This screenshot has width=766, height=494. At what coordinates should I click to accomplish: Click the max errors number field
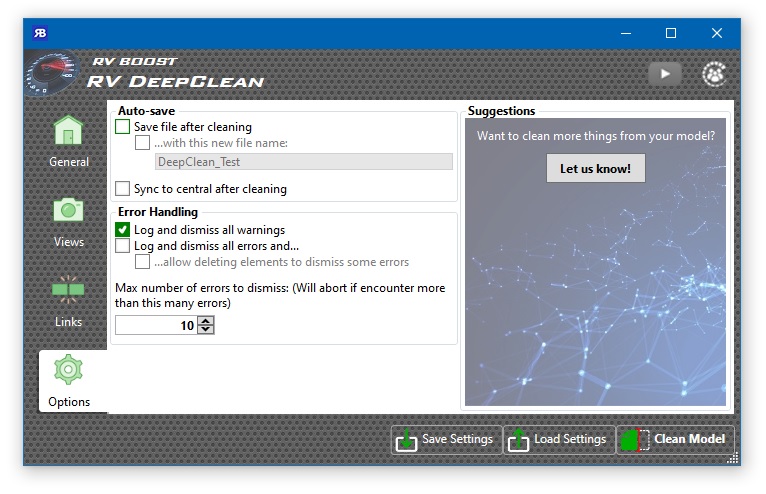point(156,325)
